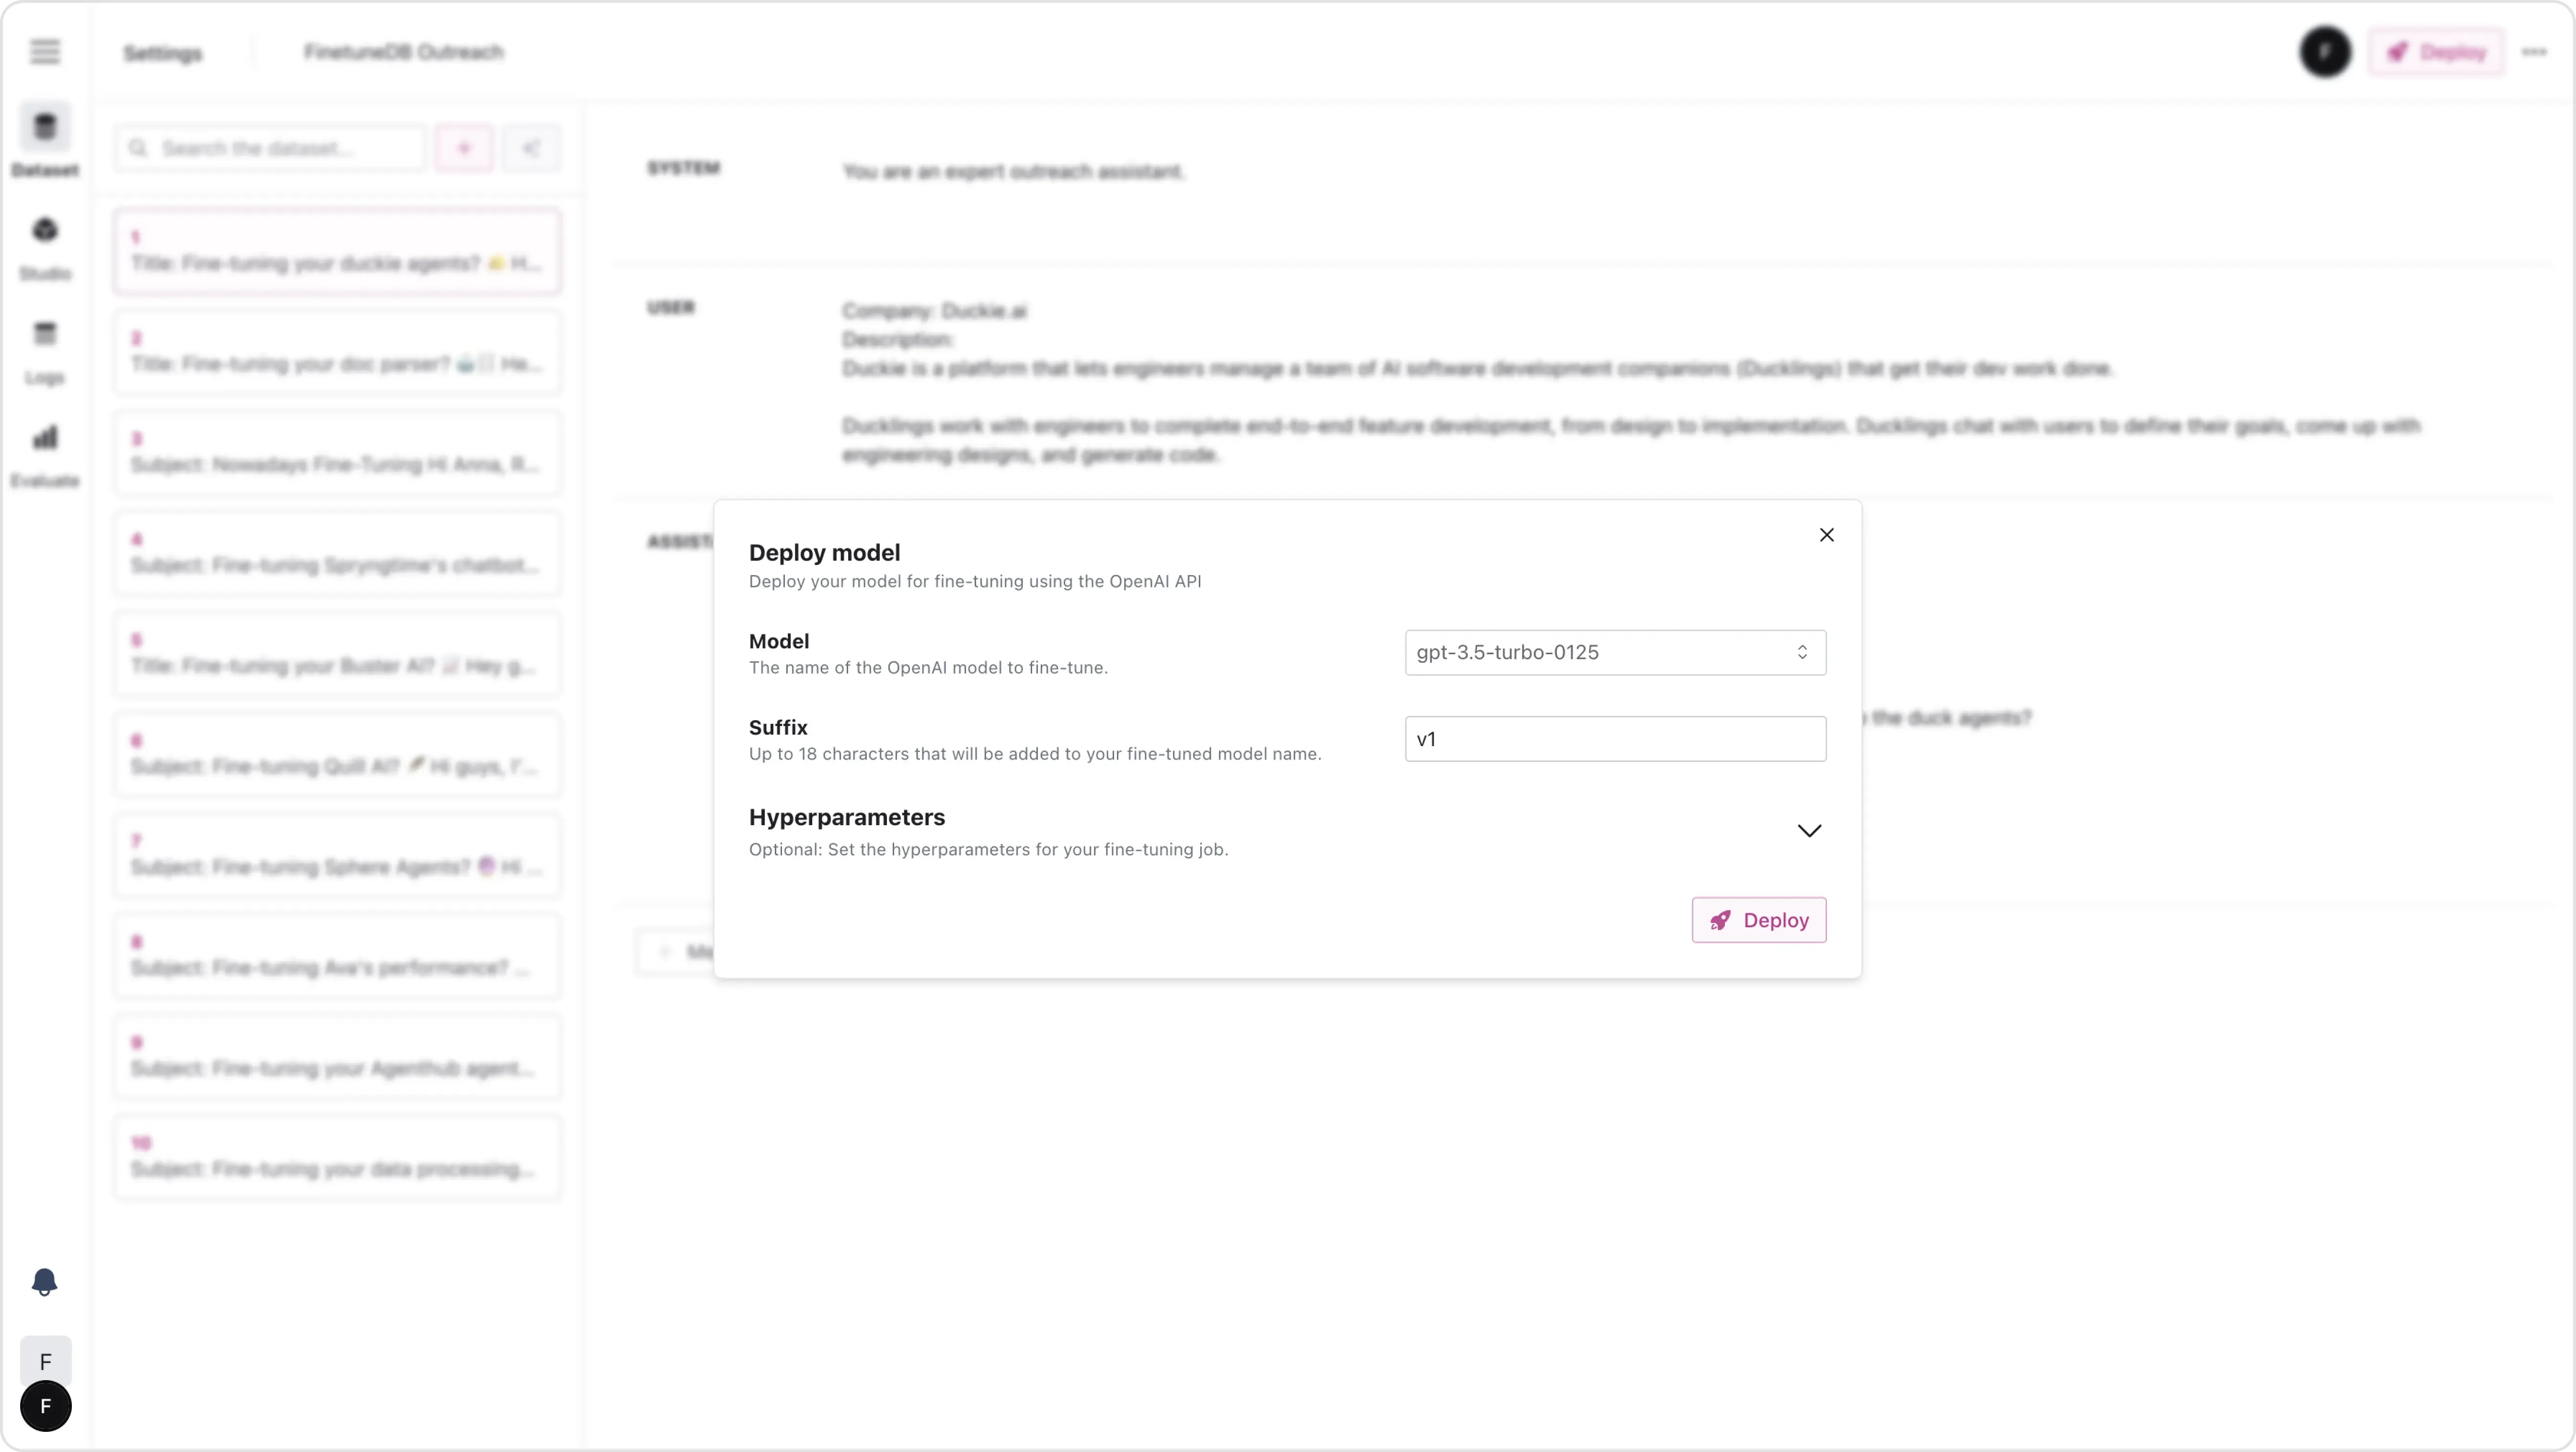The height and width of the screenshot is (1452, 2576).
Task: Click the FinetuneDB Outreach project title
Action: [404, 52]
